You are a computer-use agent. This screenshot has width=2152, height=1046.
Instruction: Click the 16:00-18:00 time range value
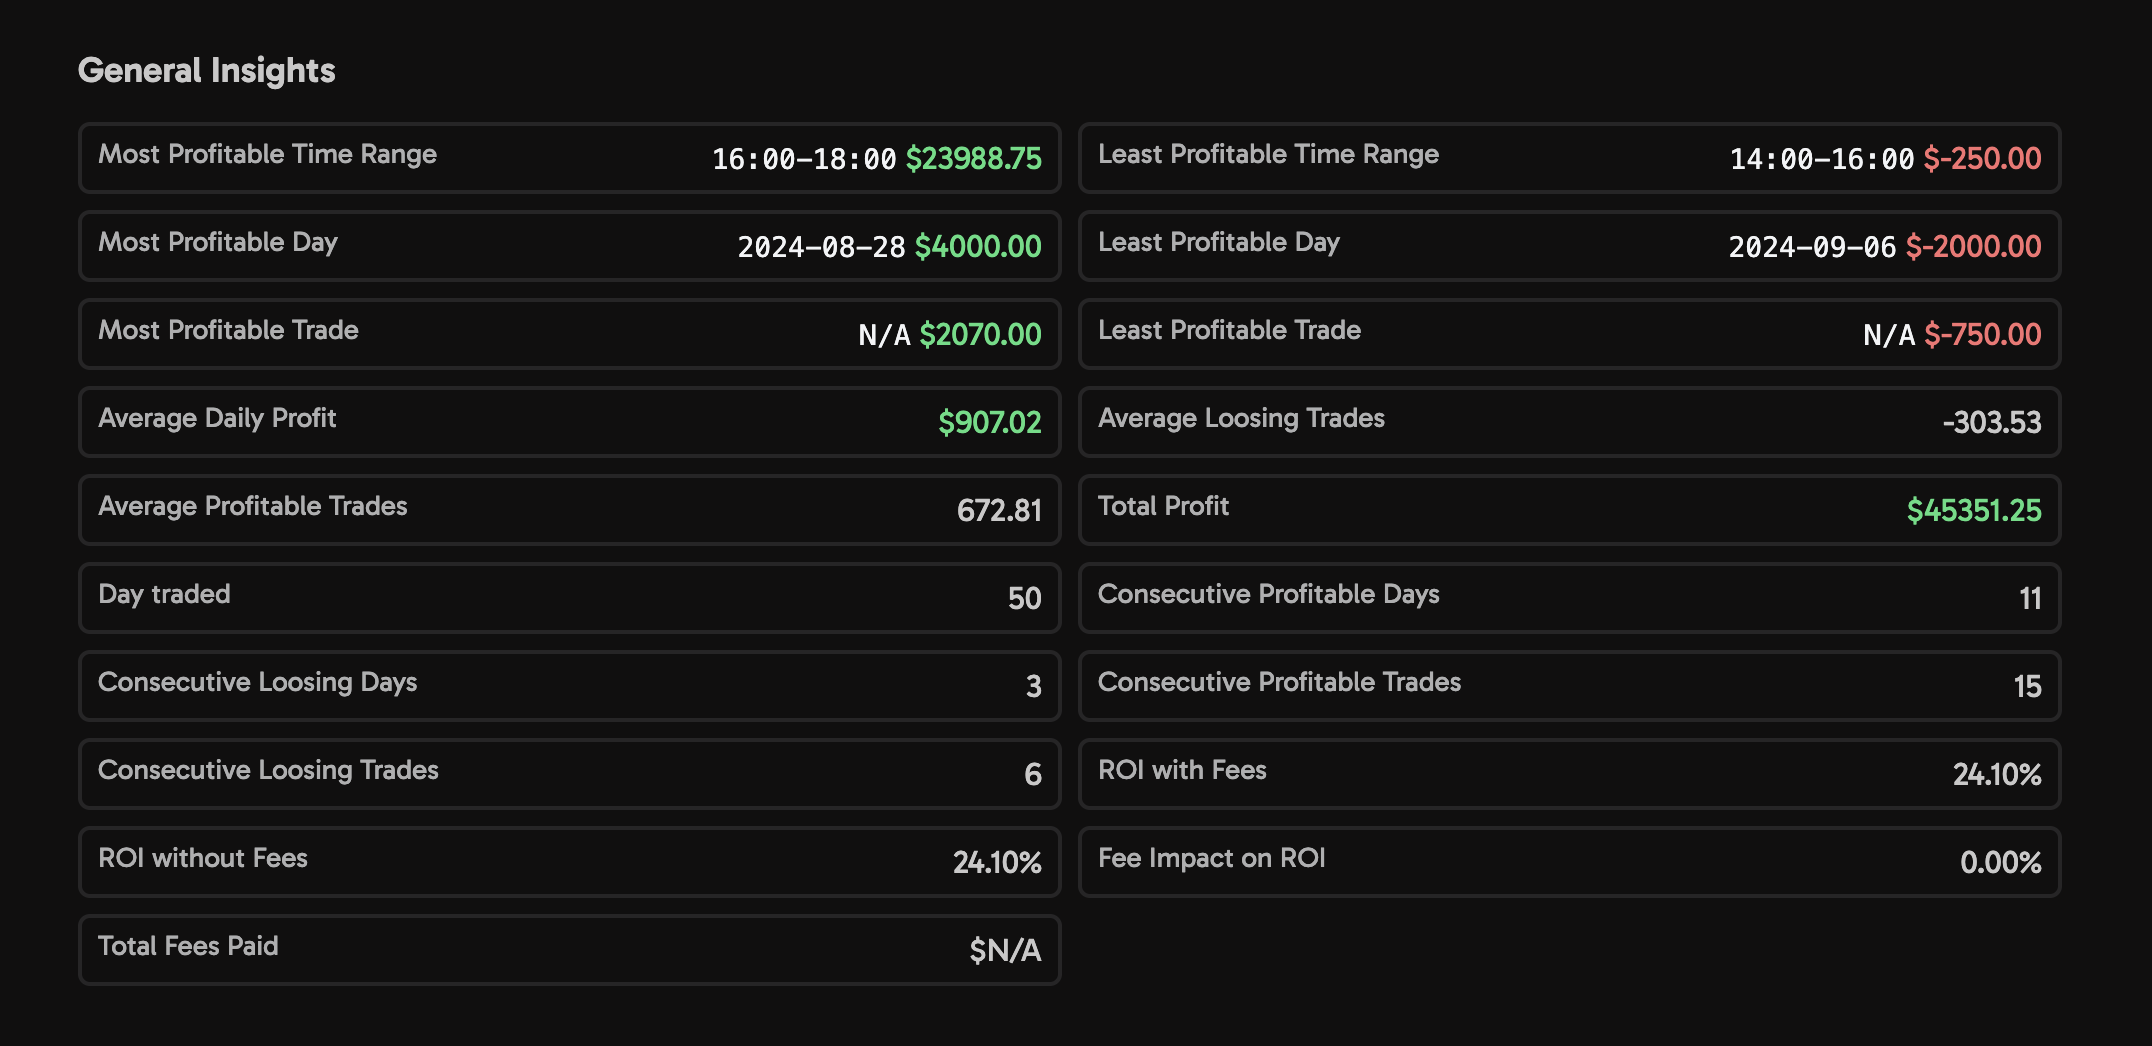pyautogui.click(x=804, y=159)
